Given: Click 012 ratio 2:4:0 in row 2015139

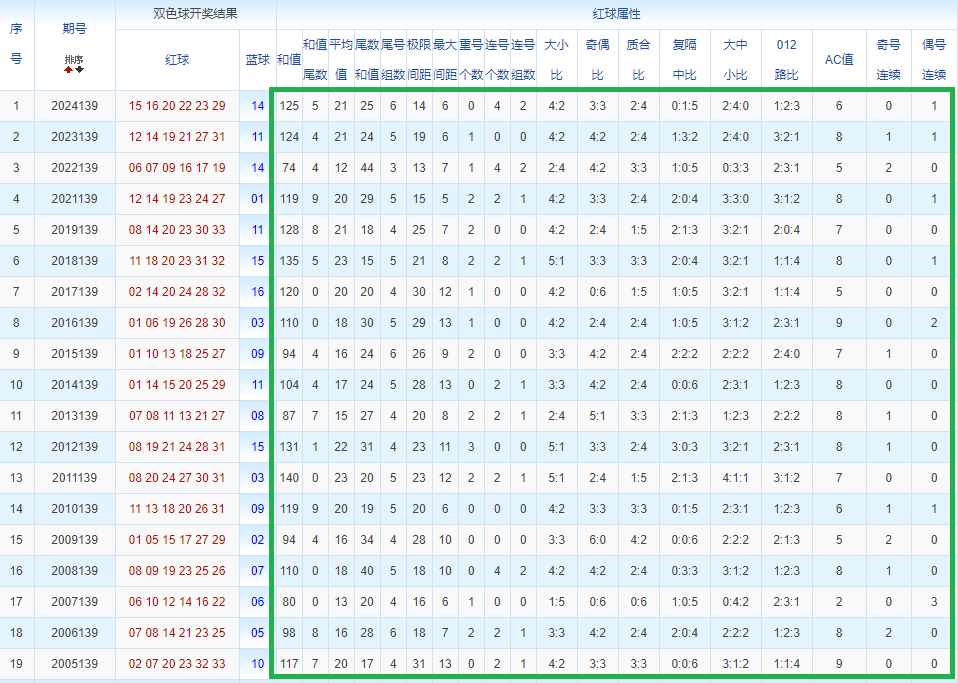Looking at the screenshot, I should 787,354.
